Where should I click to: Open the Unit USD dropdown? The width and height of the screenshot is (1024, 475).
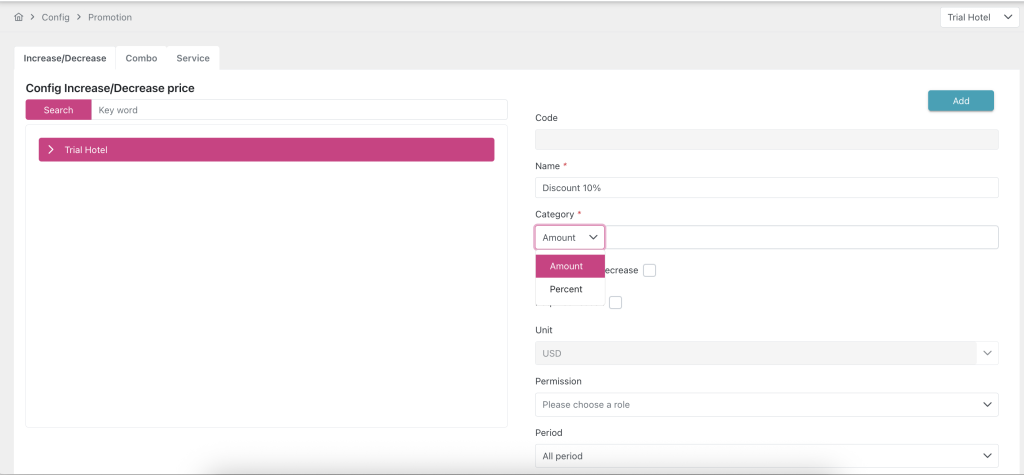point(766,353)
